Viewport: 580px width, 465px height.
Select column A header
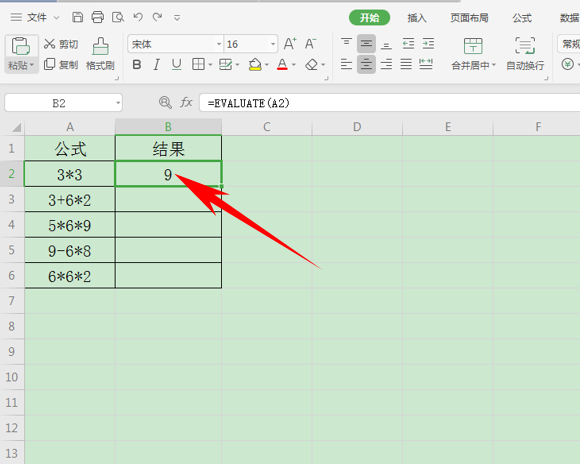(70, 127)
